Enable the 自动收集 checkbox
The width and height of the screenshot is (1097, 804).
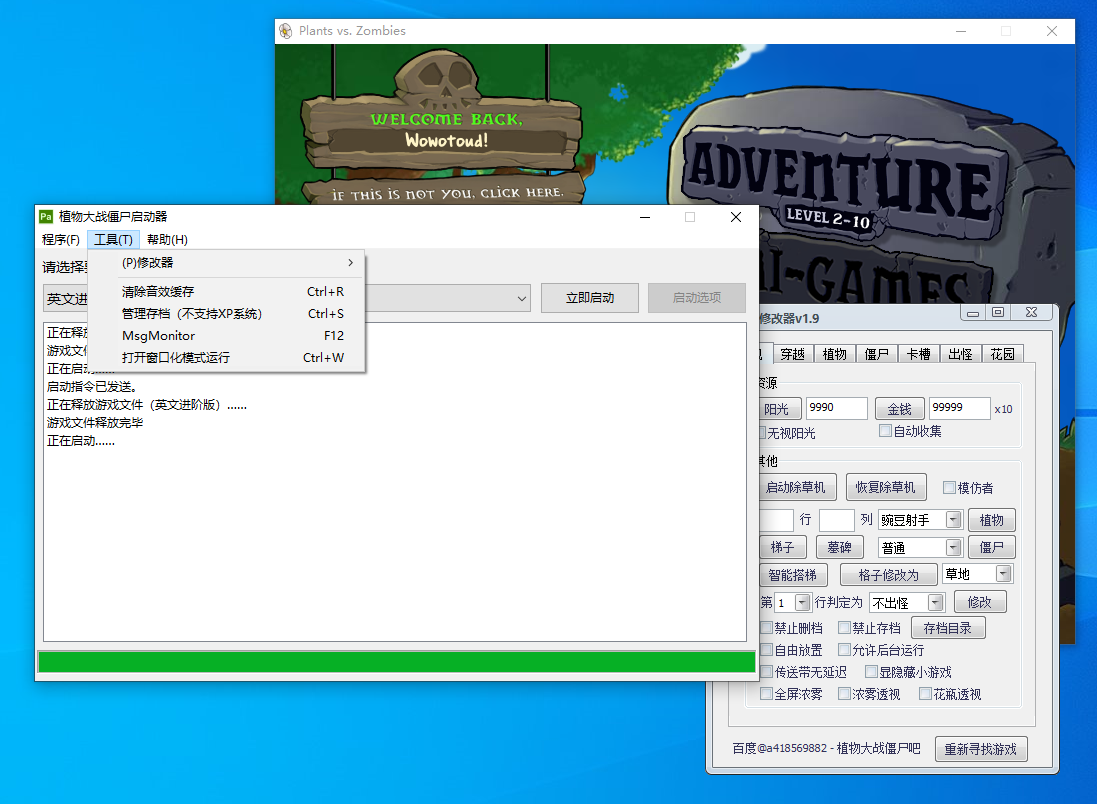coord(885,431)
